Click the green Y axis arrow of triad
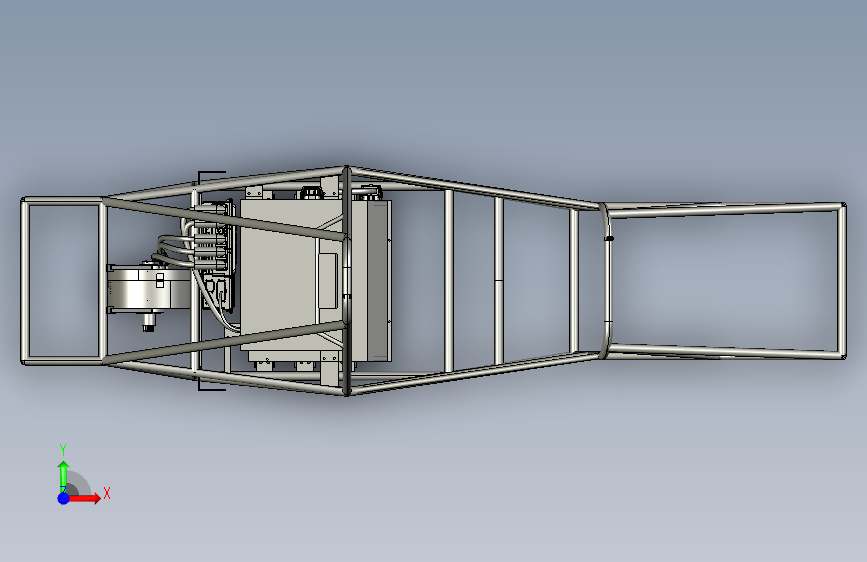Viewport: 867px width, 562px height. click(x=64, y=476)
